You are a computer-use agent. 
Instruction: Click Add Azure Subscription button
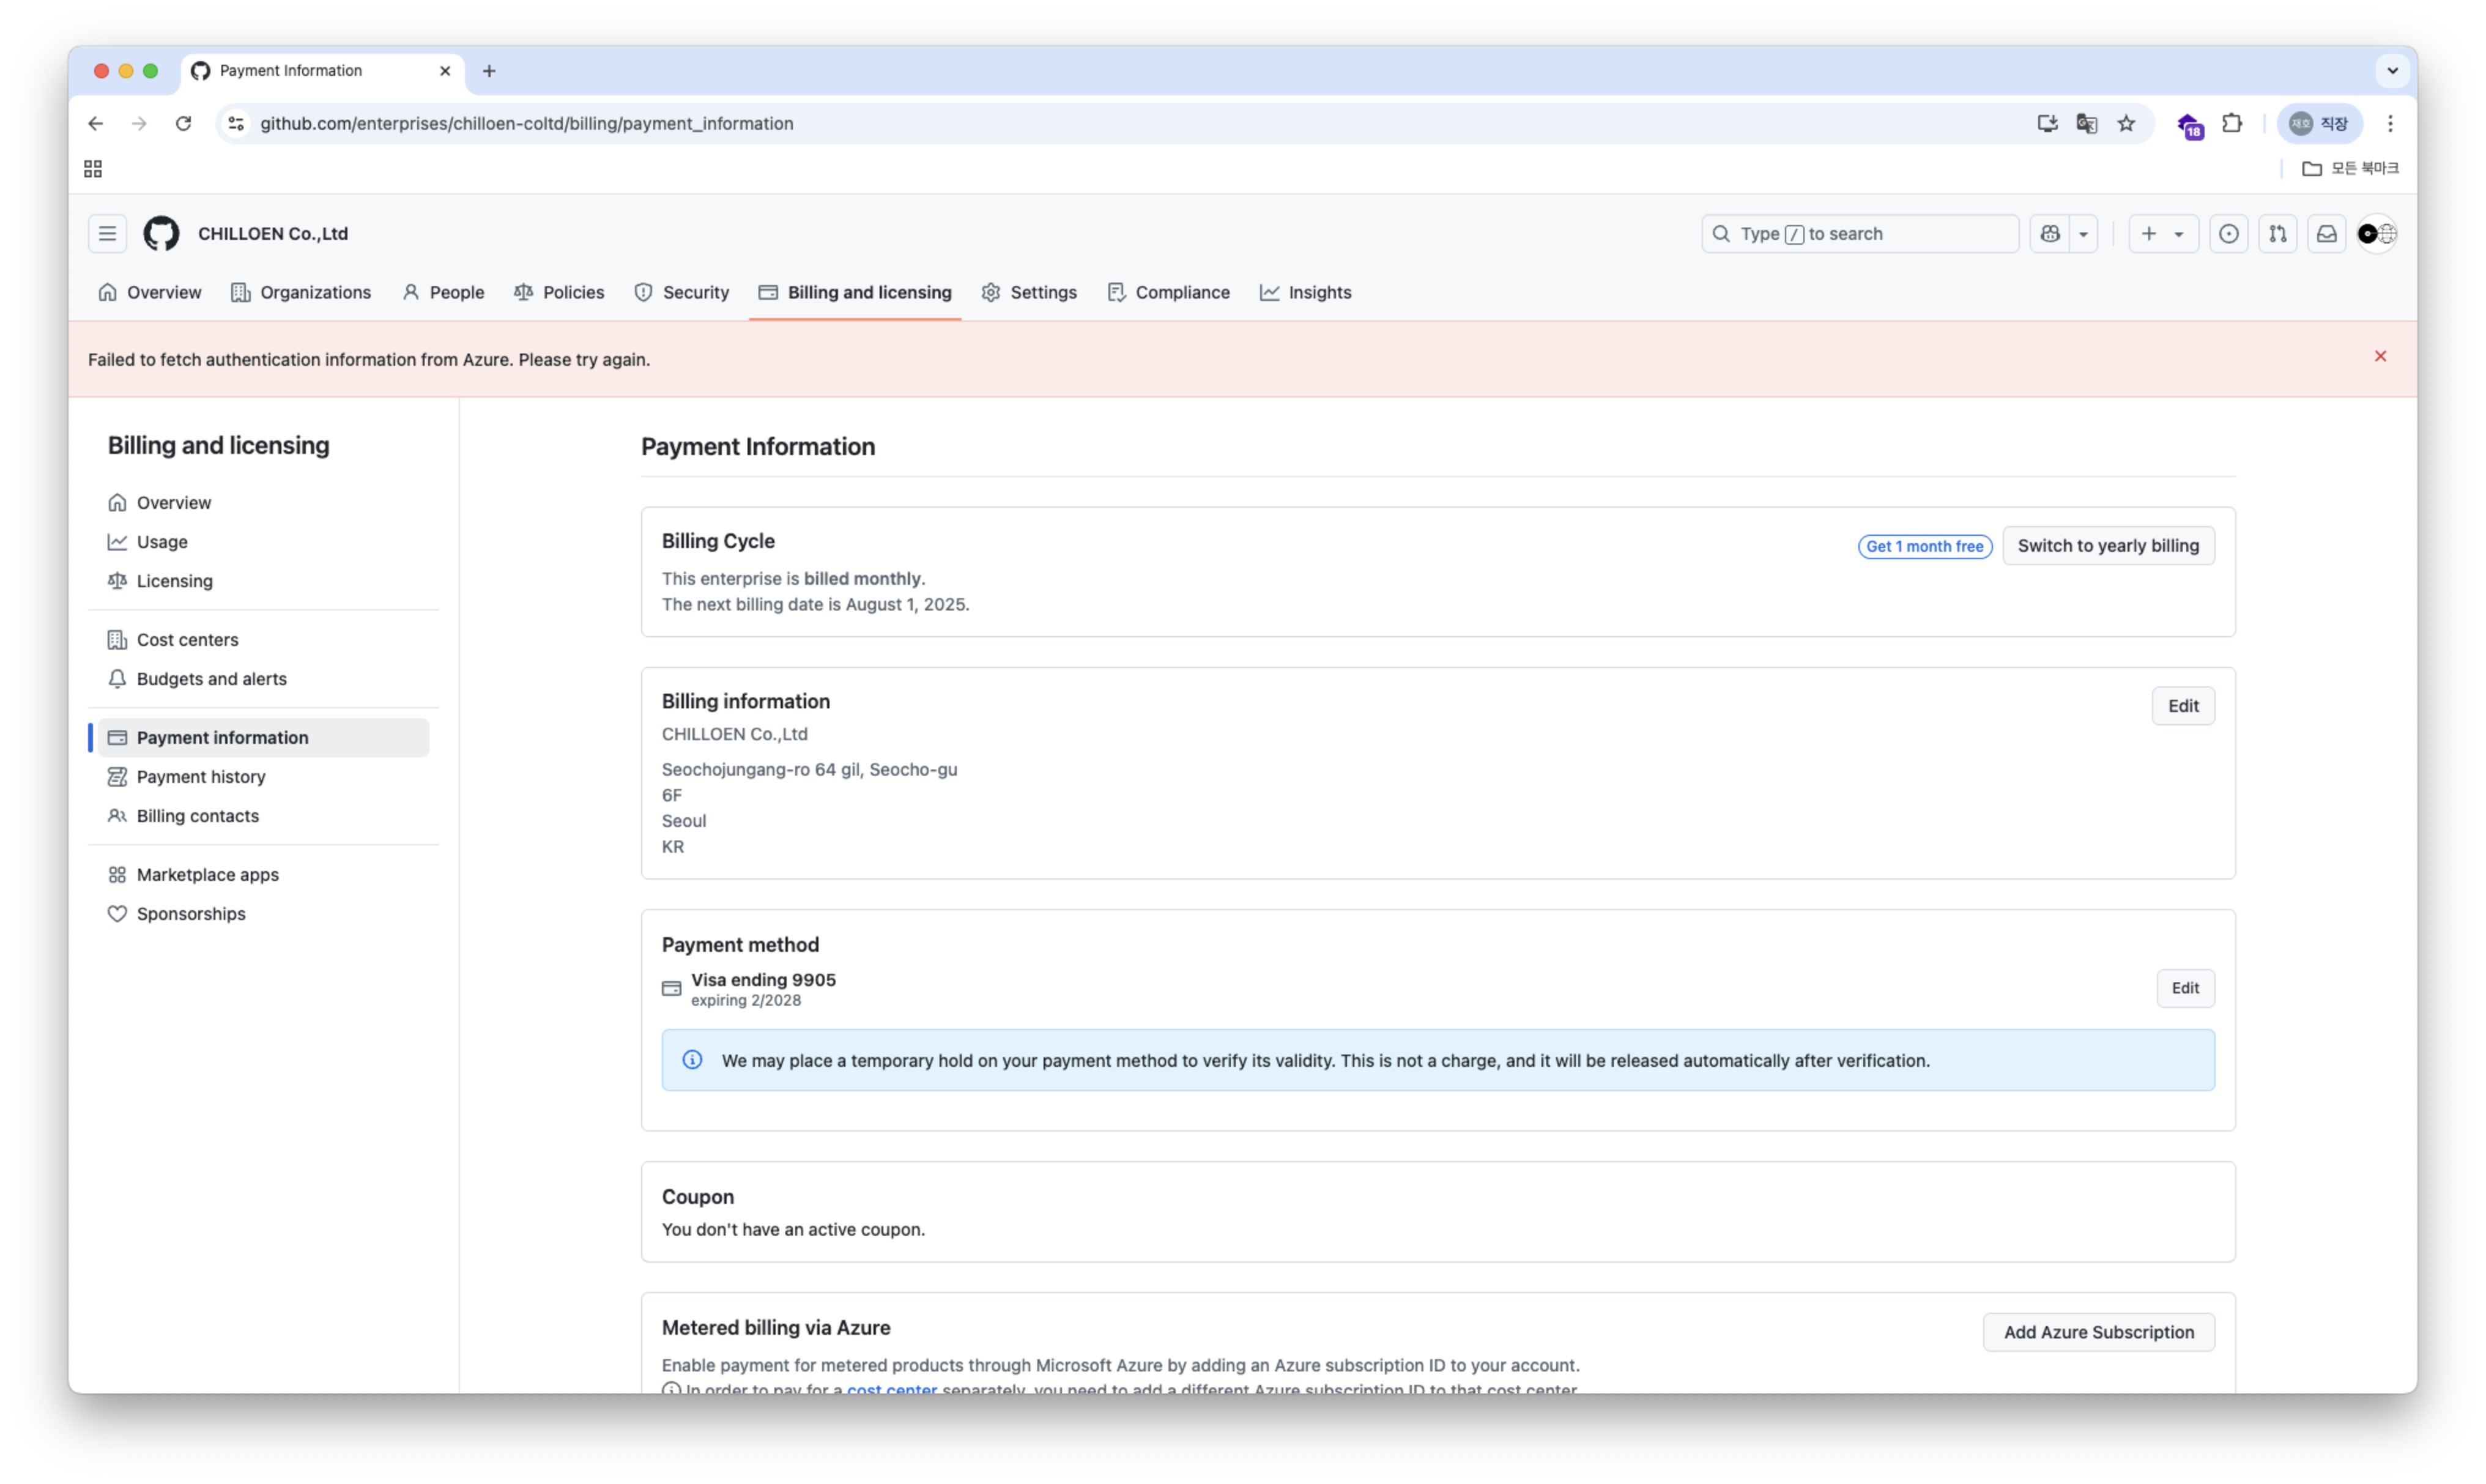pos(2098,1332)
